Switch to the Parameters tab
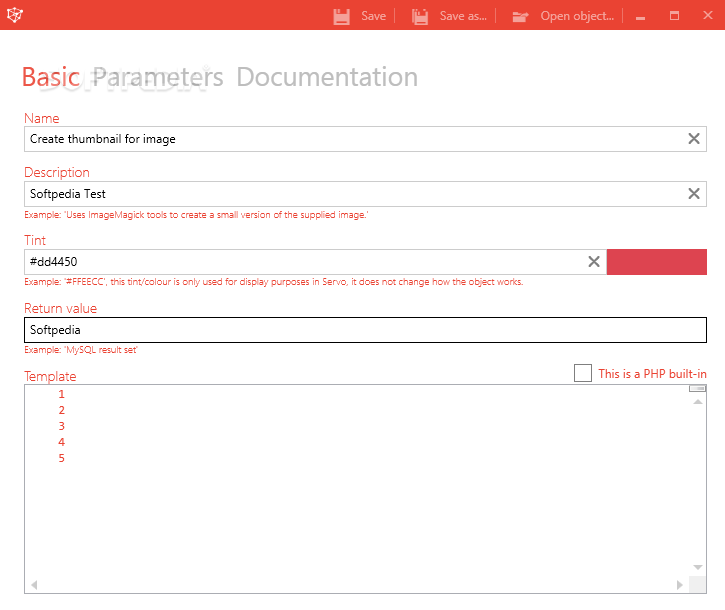This screenshot has width=725, height=610. click(158, 77)
